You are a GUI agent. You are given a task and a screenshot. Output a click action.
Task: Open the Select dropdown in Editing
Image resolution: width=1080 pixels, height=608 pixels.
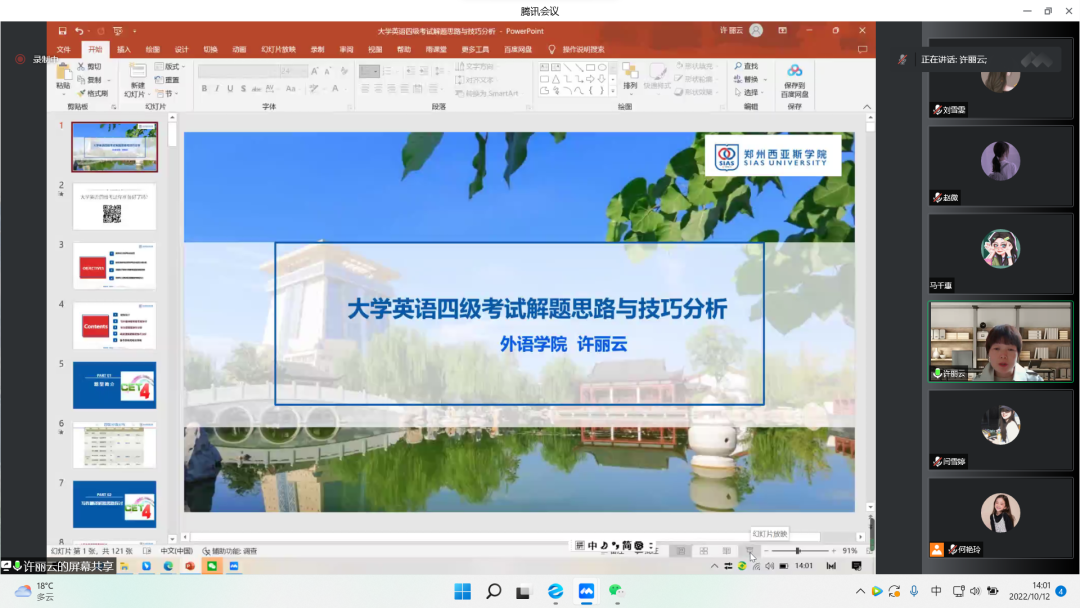(749, 92)
